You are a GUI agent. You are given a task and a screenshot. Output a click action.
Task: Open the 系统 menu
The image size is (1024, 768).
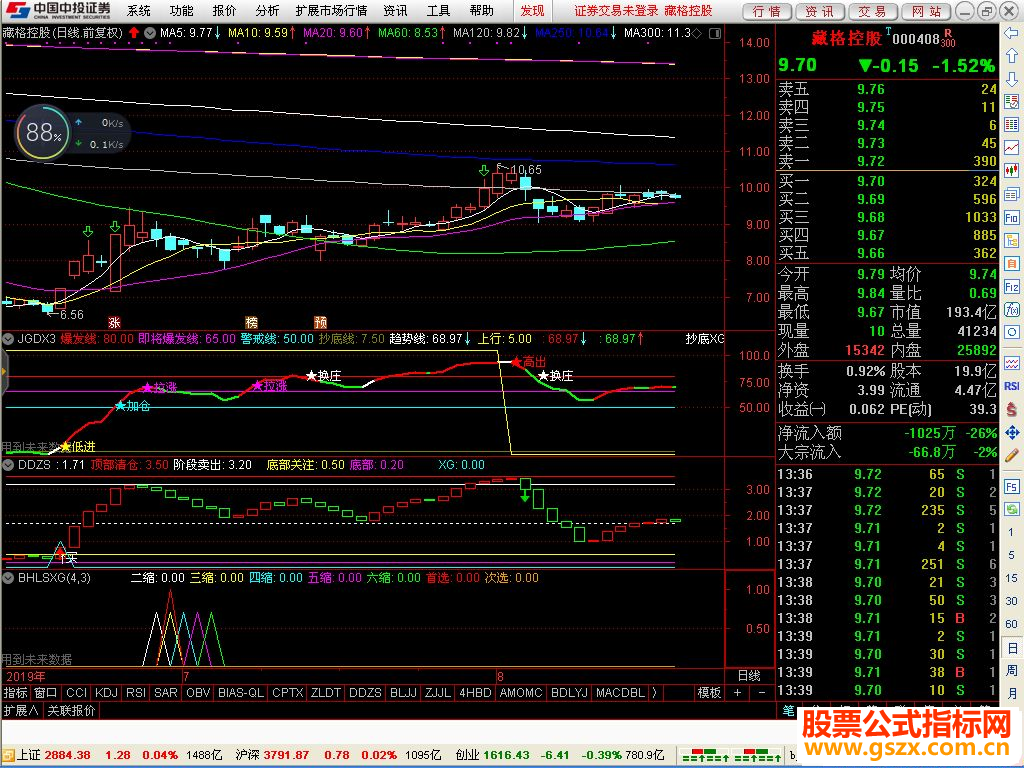138,10
